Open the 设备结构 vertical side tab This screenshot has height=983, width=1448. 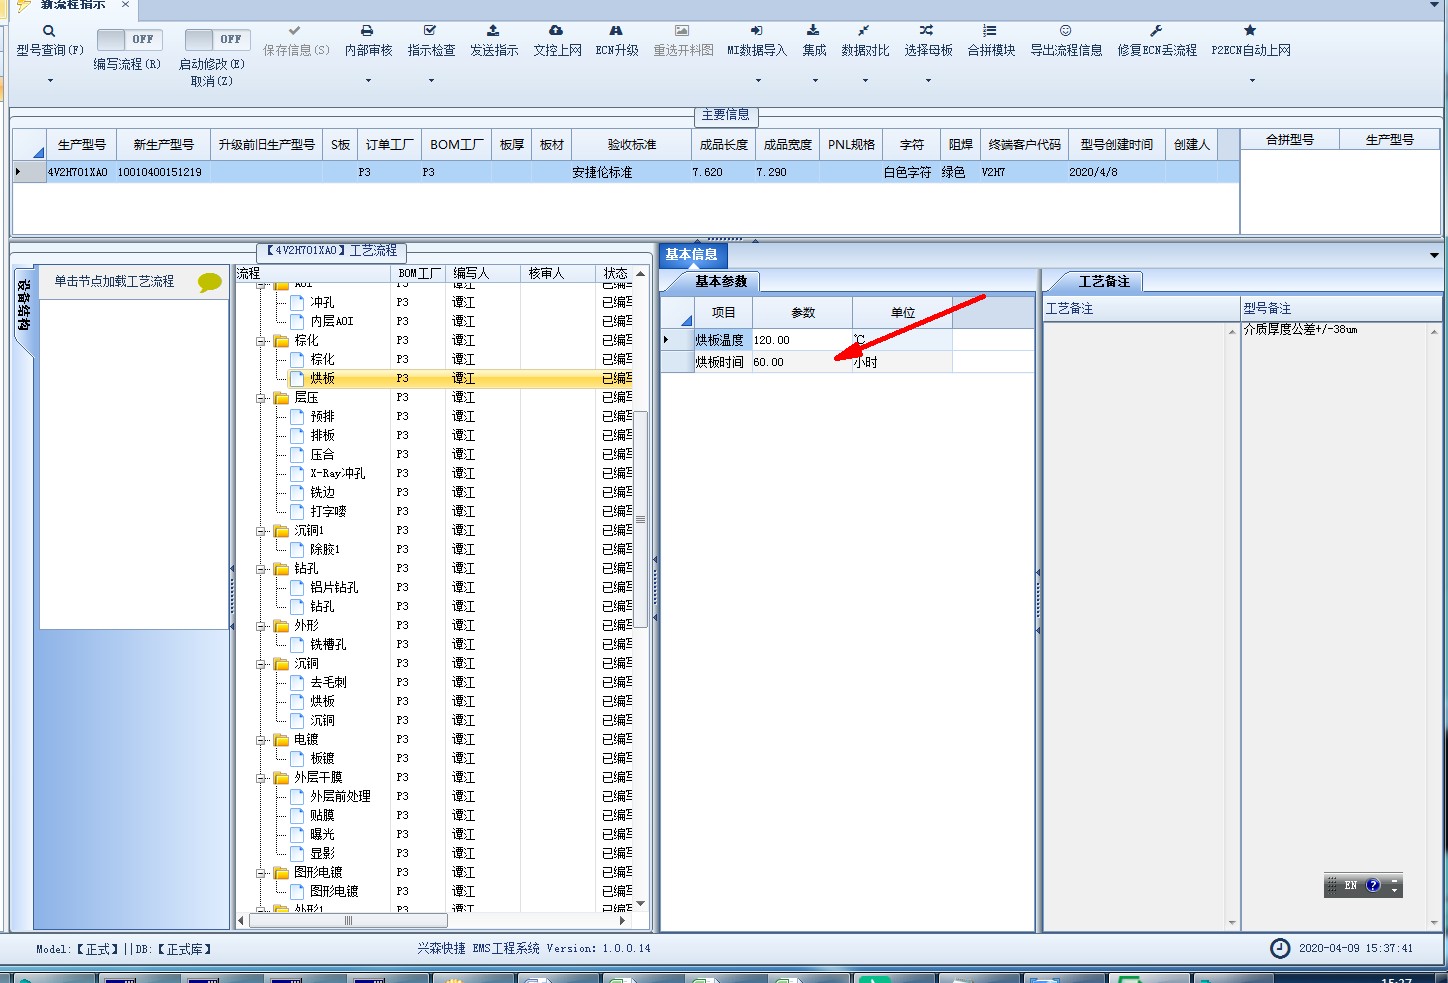click(x=24, y=308)
